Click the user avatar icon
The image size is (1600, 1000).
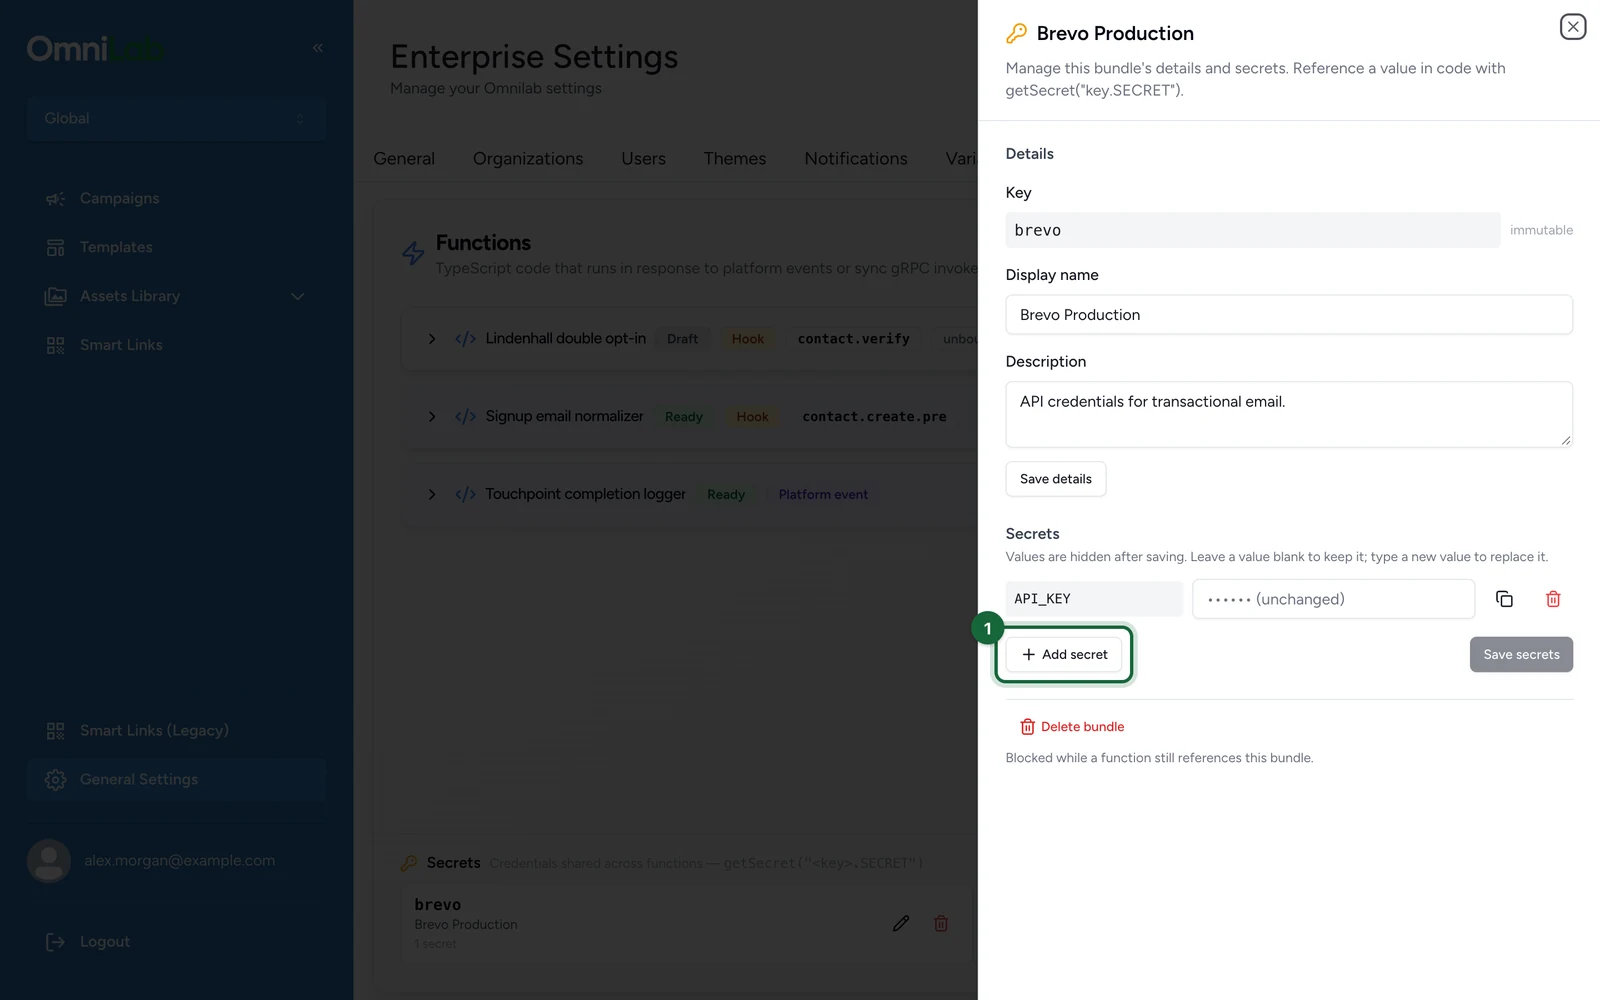point(49,861)
